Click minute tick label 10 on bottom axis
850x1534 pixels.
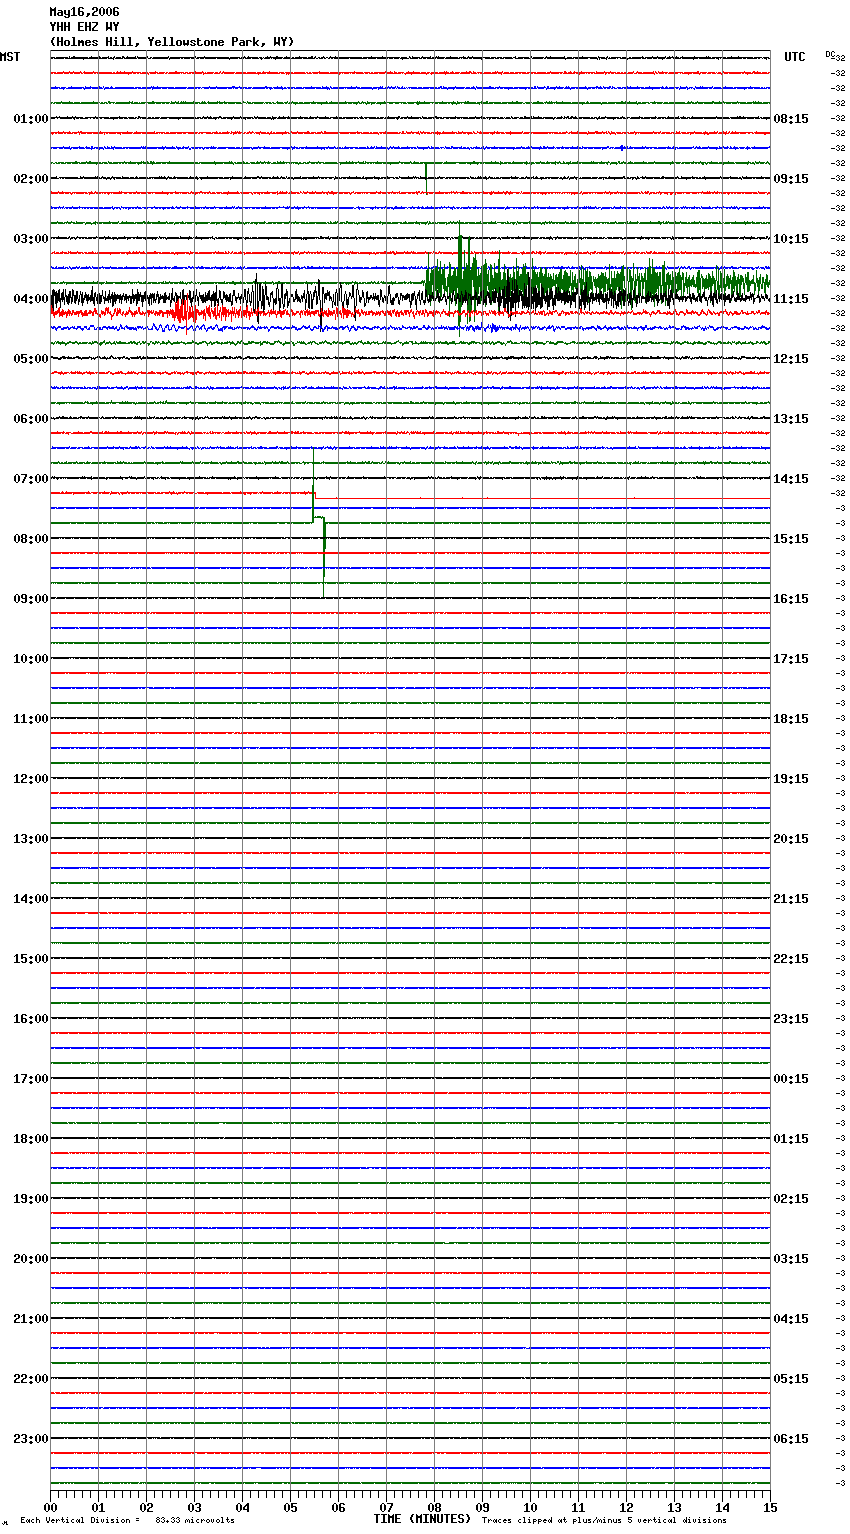[530, 1508]
